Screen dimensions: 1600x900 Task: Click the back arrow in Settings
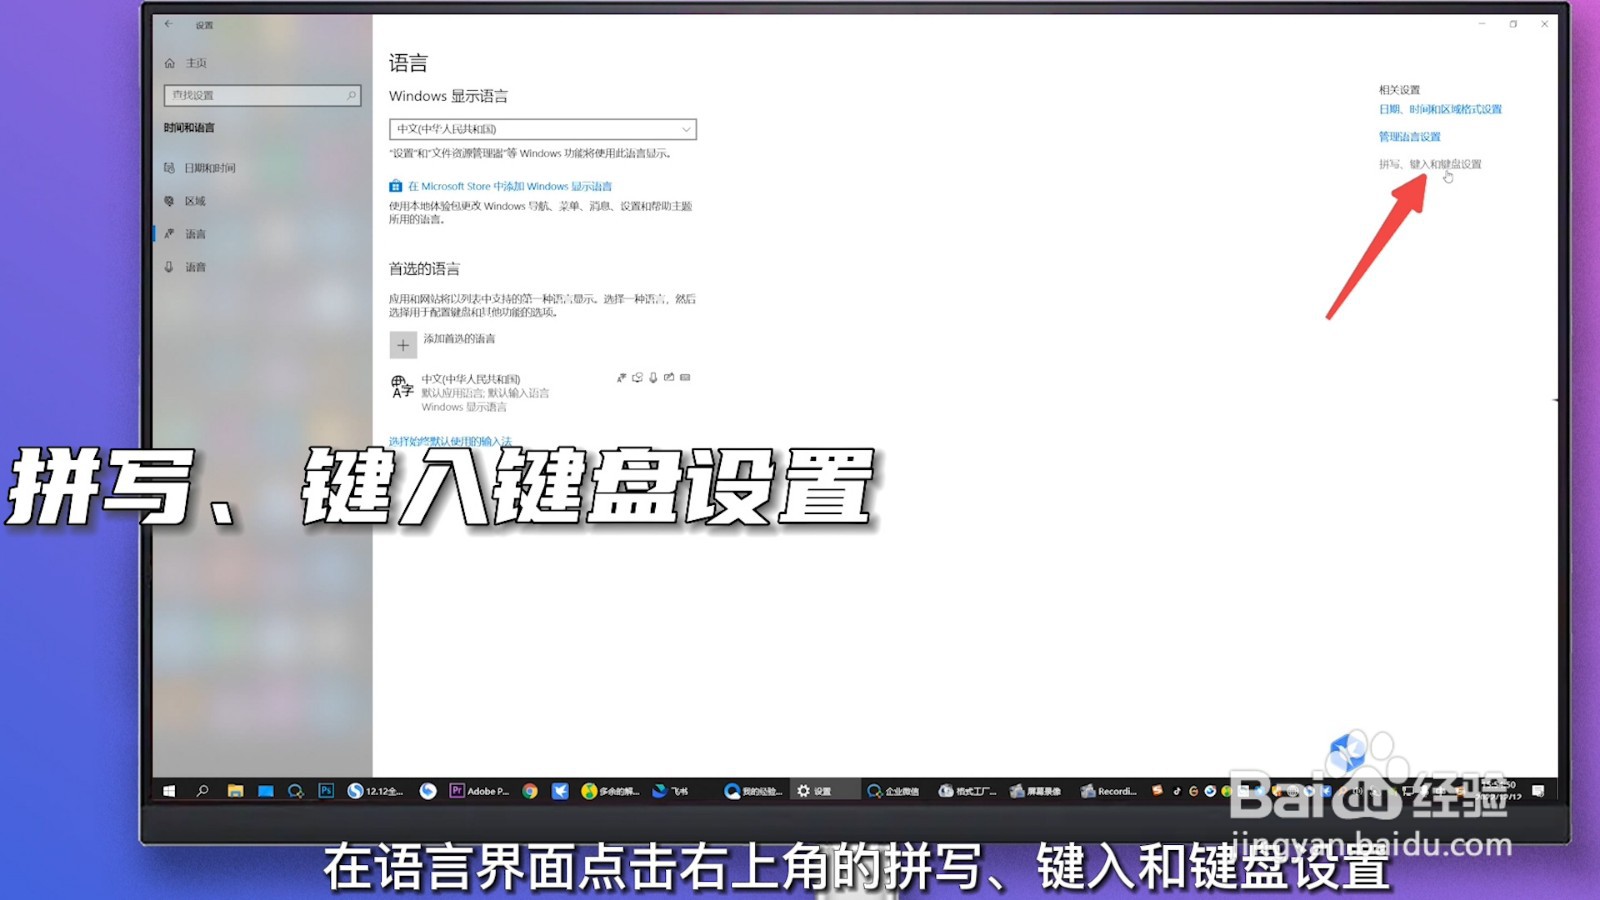tap(168, 24)
